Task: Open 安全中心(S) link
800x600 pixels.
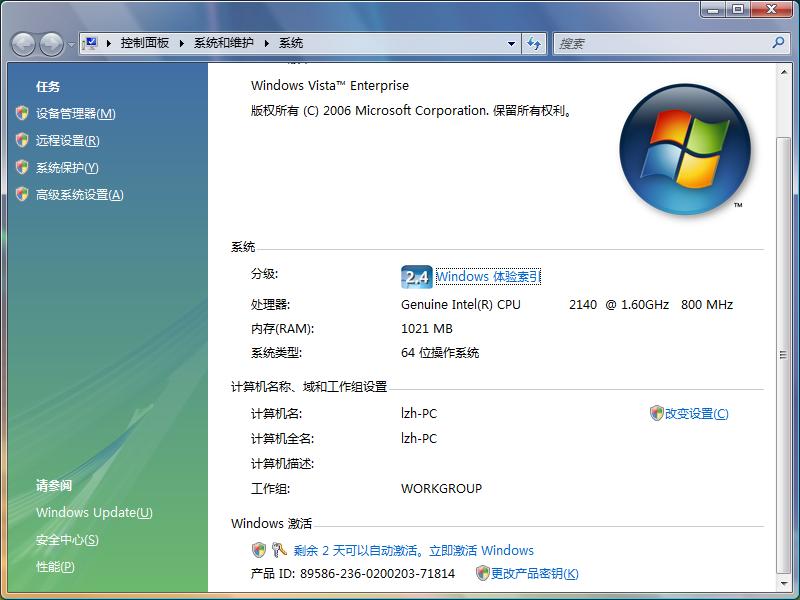Action: coord(67,539)
